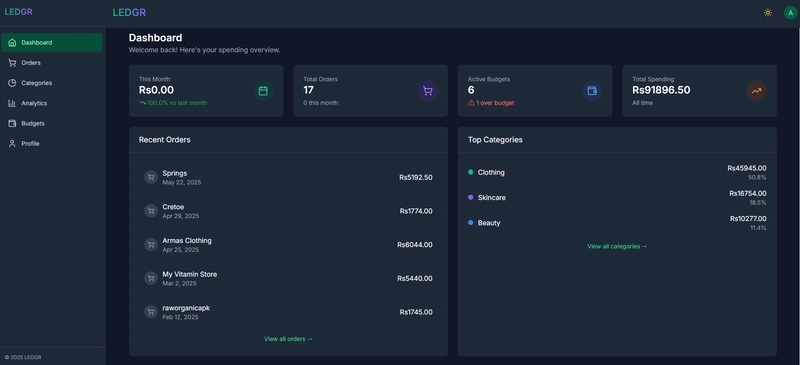Image resolution: width=800 pixels, height=365 pixels.
Task: Open the Dashboard menu item
Action: (x=52, y=43)
